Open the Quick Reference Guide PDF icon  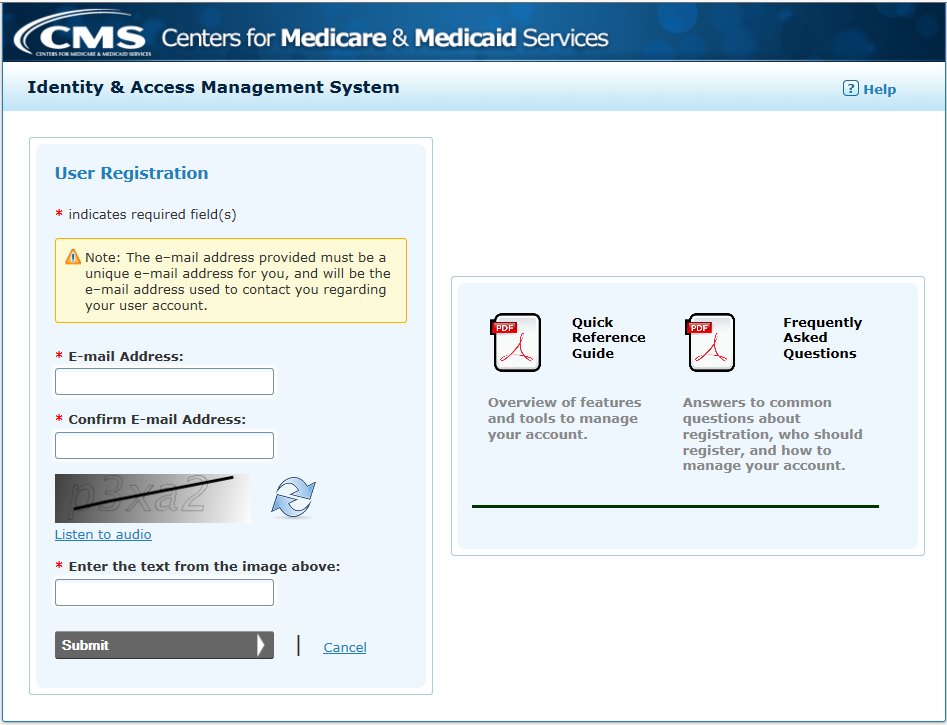pos(516,342)
